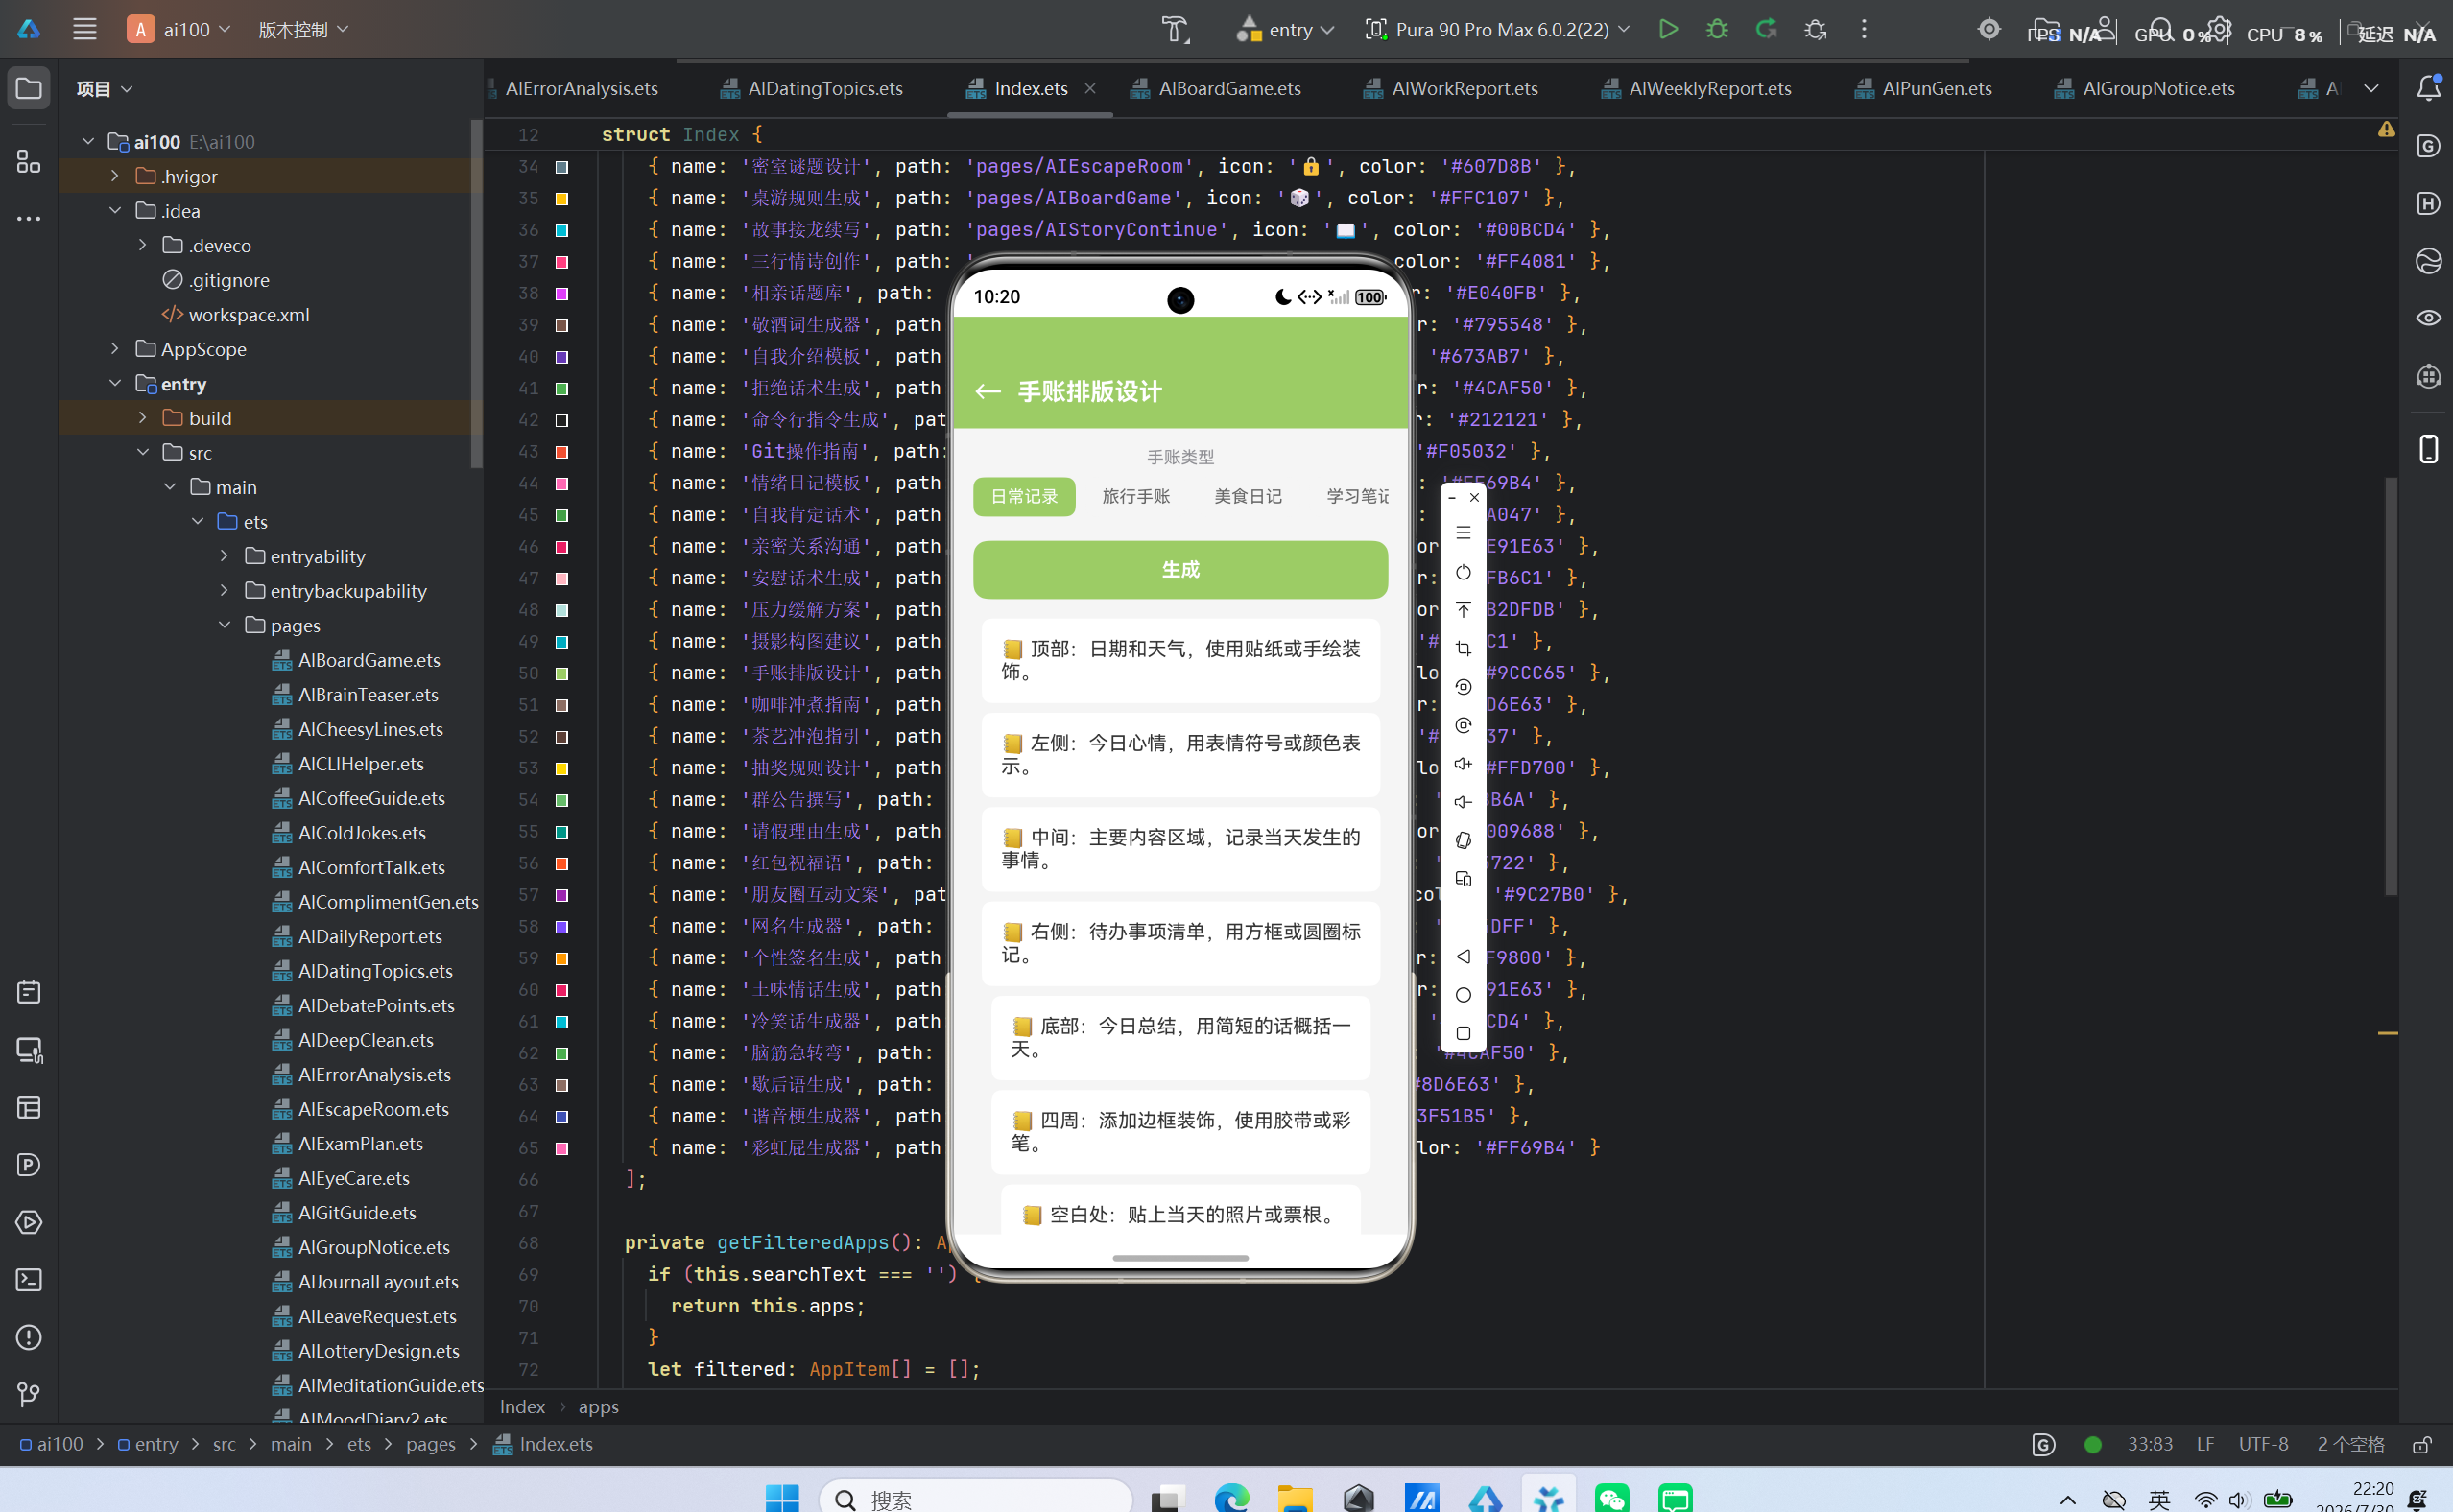Image resolution: width=2453 pixels, height=1512 pixels.
Task: Click the yellow warning indicator in editor
Action: 2387,130
